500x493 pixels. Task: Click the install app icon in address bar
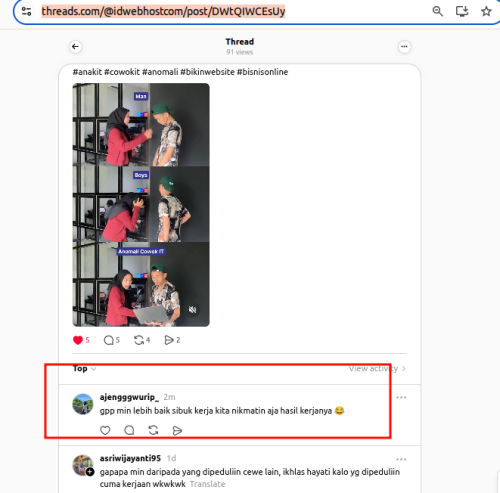pos(462,11)
